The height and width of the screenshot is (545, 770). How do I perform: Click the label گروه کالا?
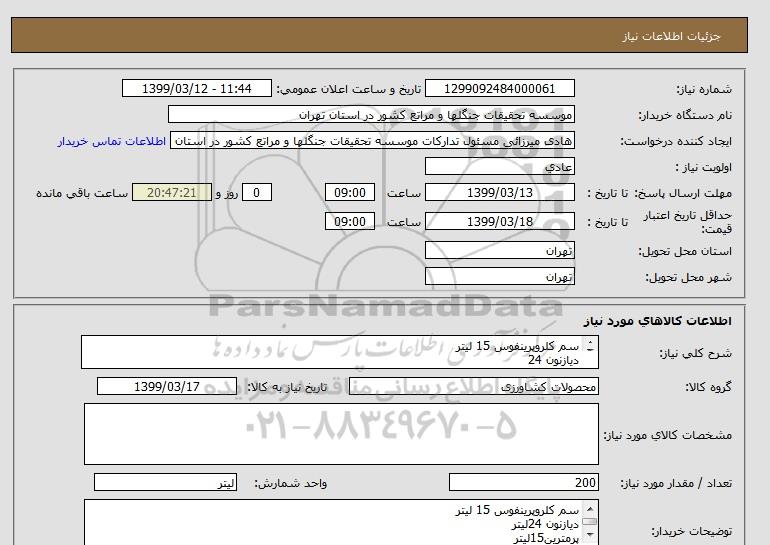click(x=709, y=387)
